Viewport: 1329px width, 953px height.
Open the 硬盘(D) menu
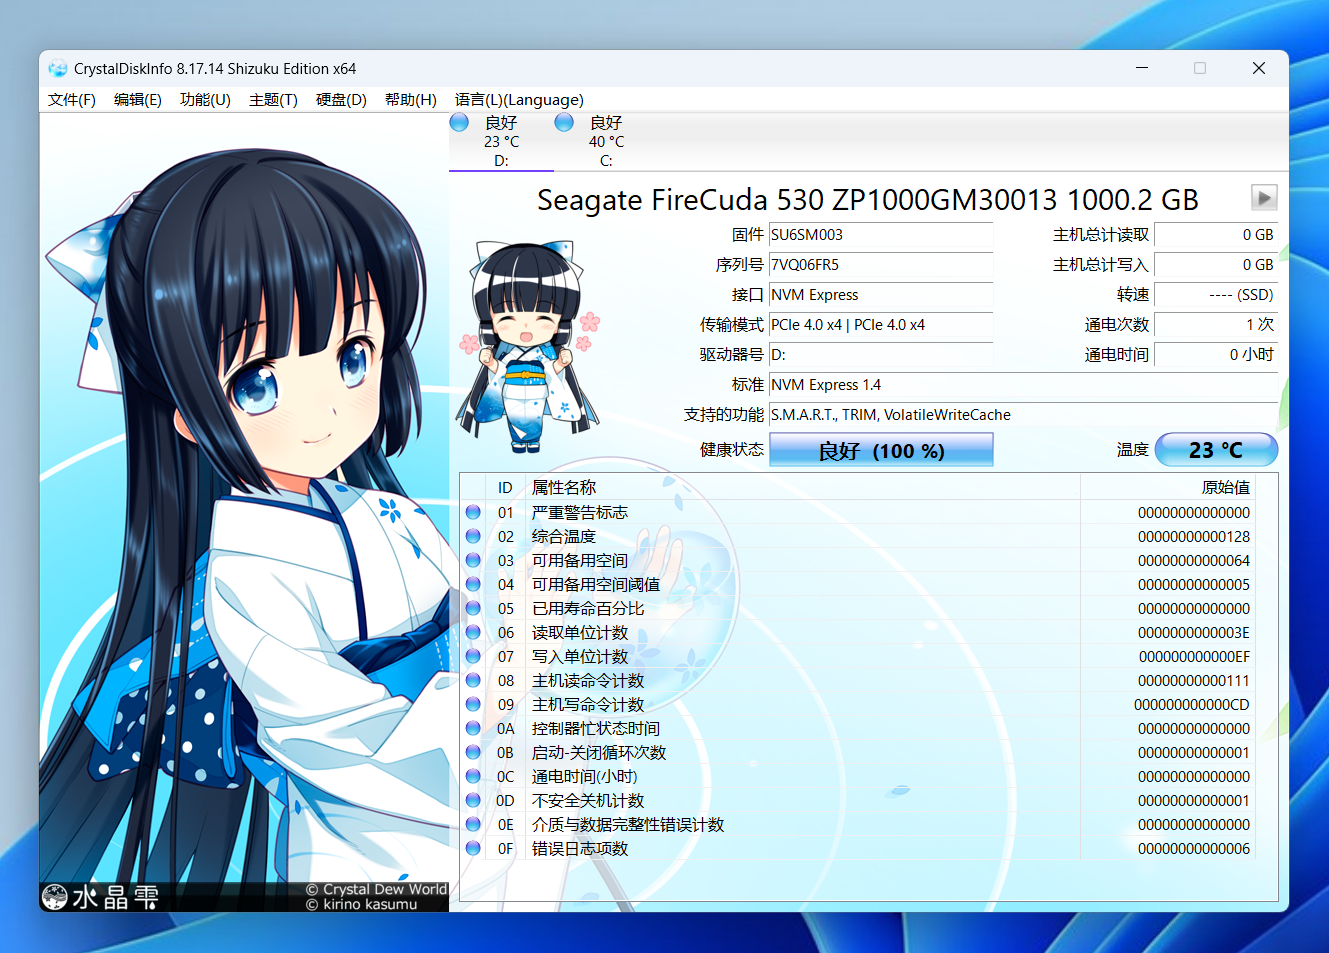pyautogui.click(x=341, y=100)
